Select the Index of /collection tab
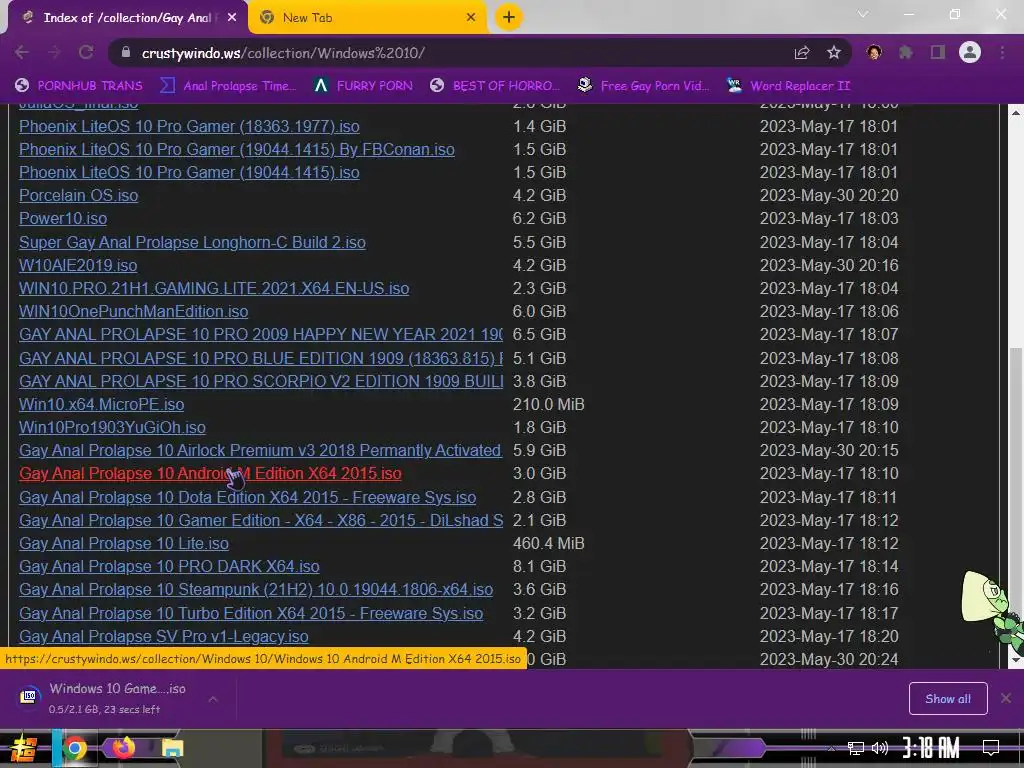The image size is (1024, 768). 127,18
